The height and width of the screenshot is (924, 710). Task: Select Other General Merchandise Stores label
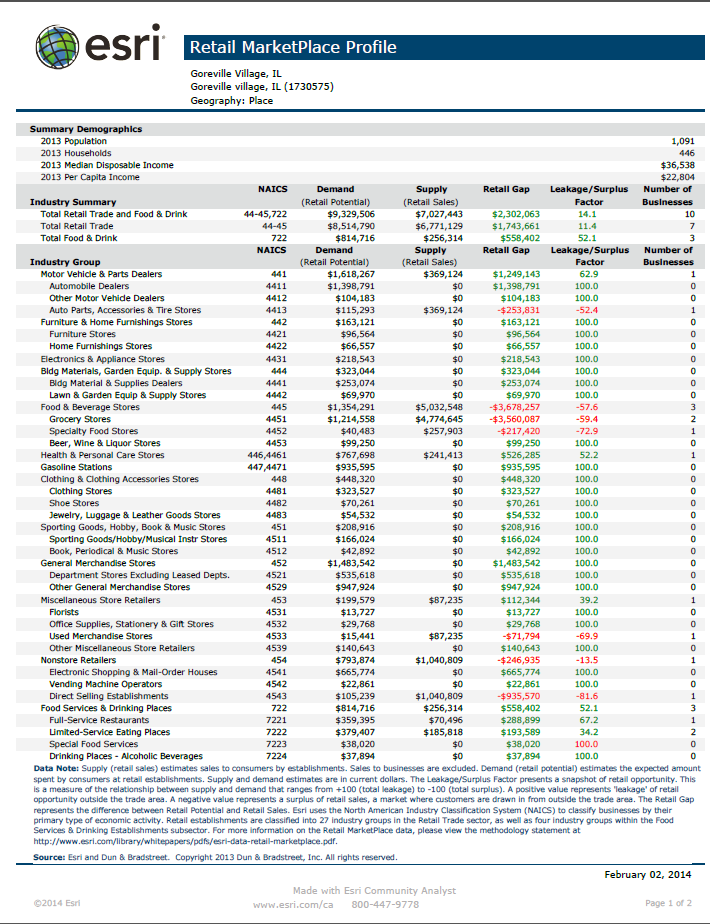click(x=120, y=588)
